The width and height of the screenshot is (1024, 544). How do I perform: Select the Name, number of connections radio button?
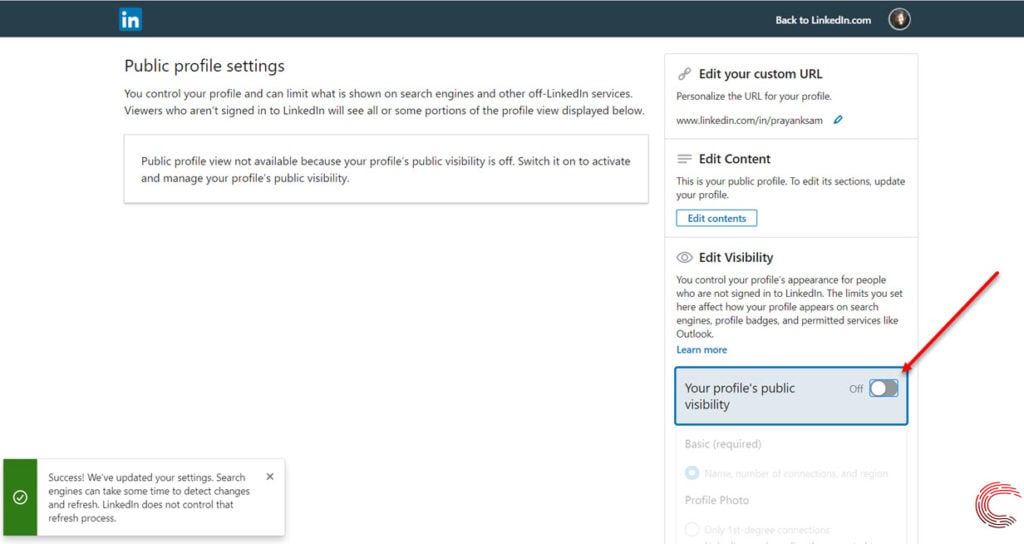(x=692, y=473)
